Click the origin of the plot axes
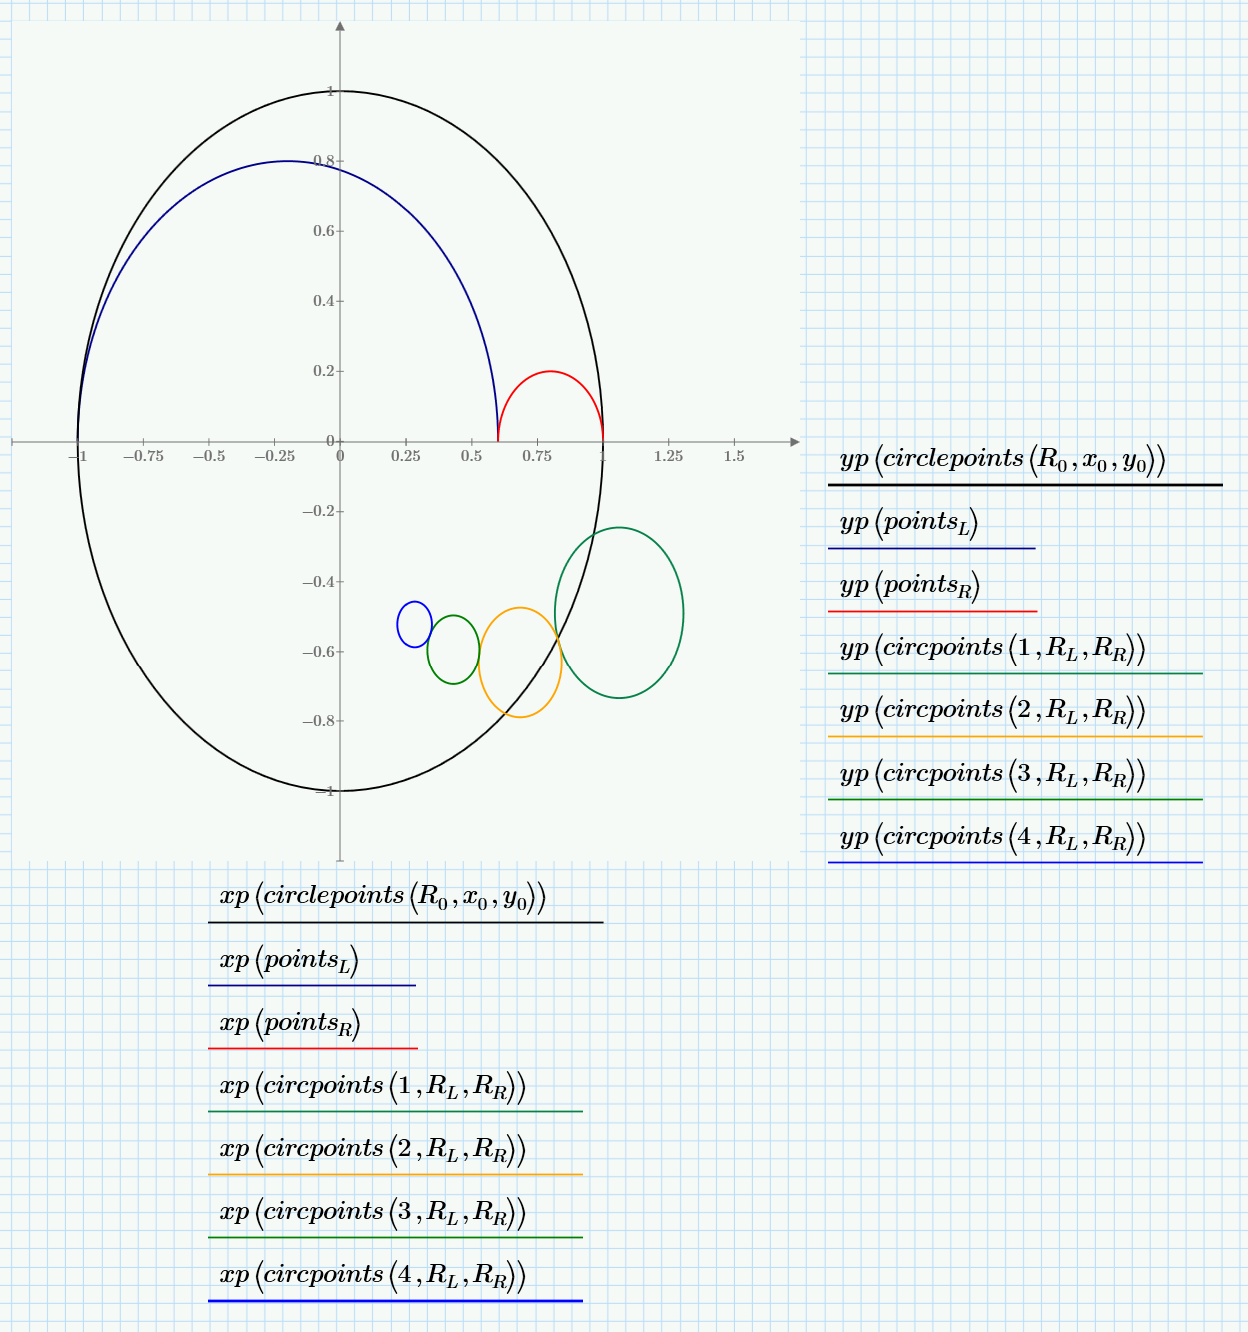1248x1332 pixels. (340, 441)
